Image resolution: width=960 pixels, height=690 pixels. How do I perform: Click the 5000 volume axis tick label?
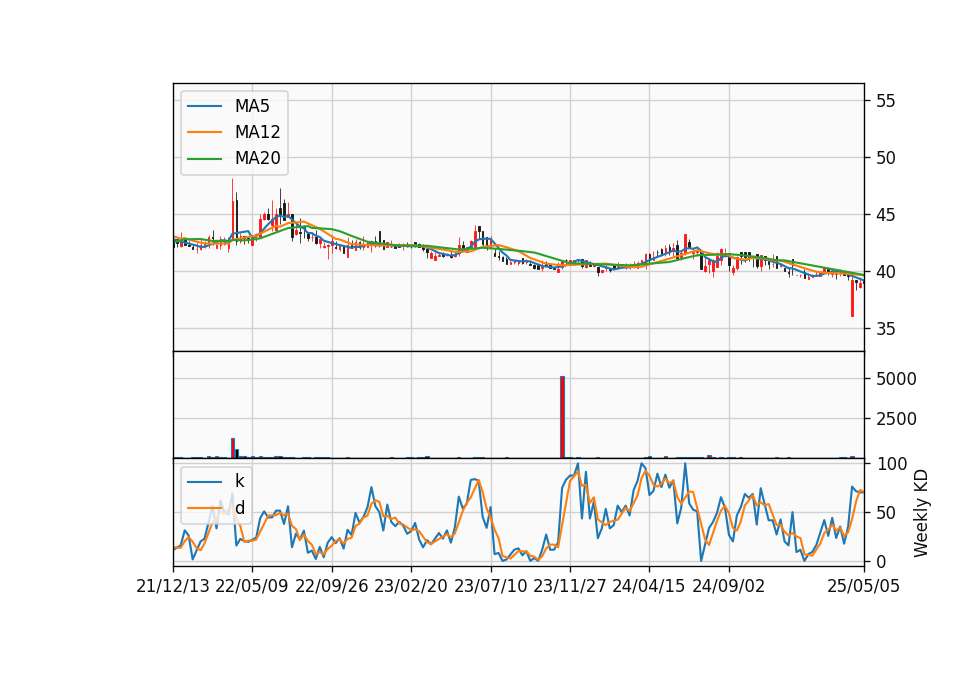point(896,379)
